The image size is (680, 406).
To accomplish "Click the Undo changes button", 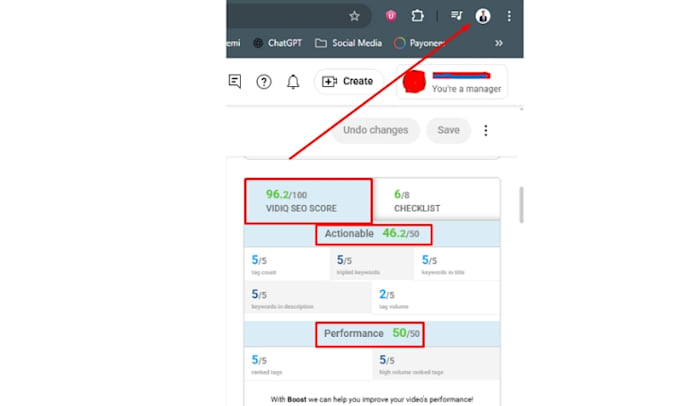I will click(x=376, y=130).
